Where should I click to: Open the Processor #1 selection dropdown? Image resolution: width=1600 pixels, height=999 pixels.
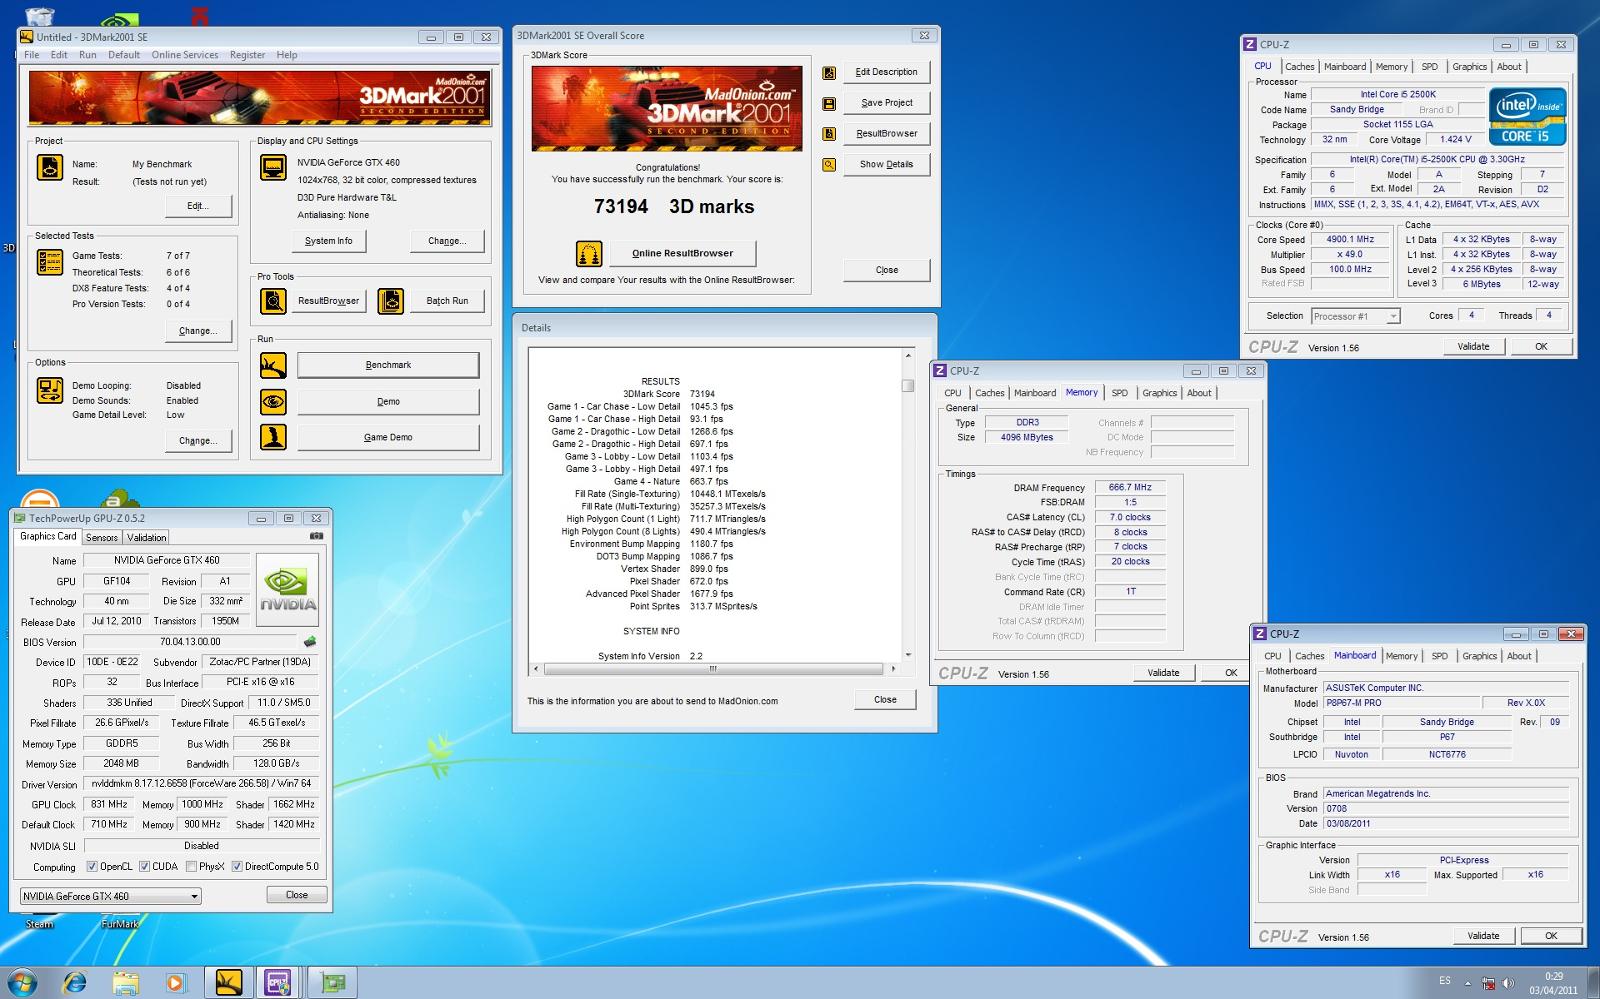pos(1355,316)
